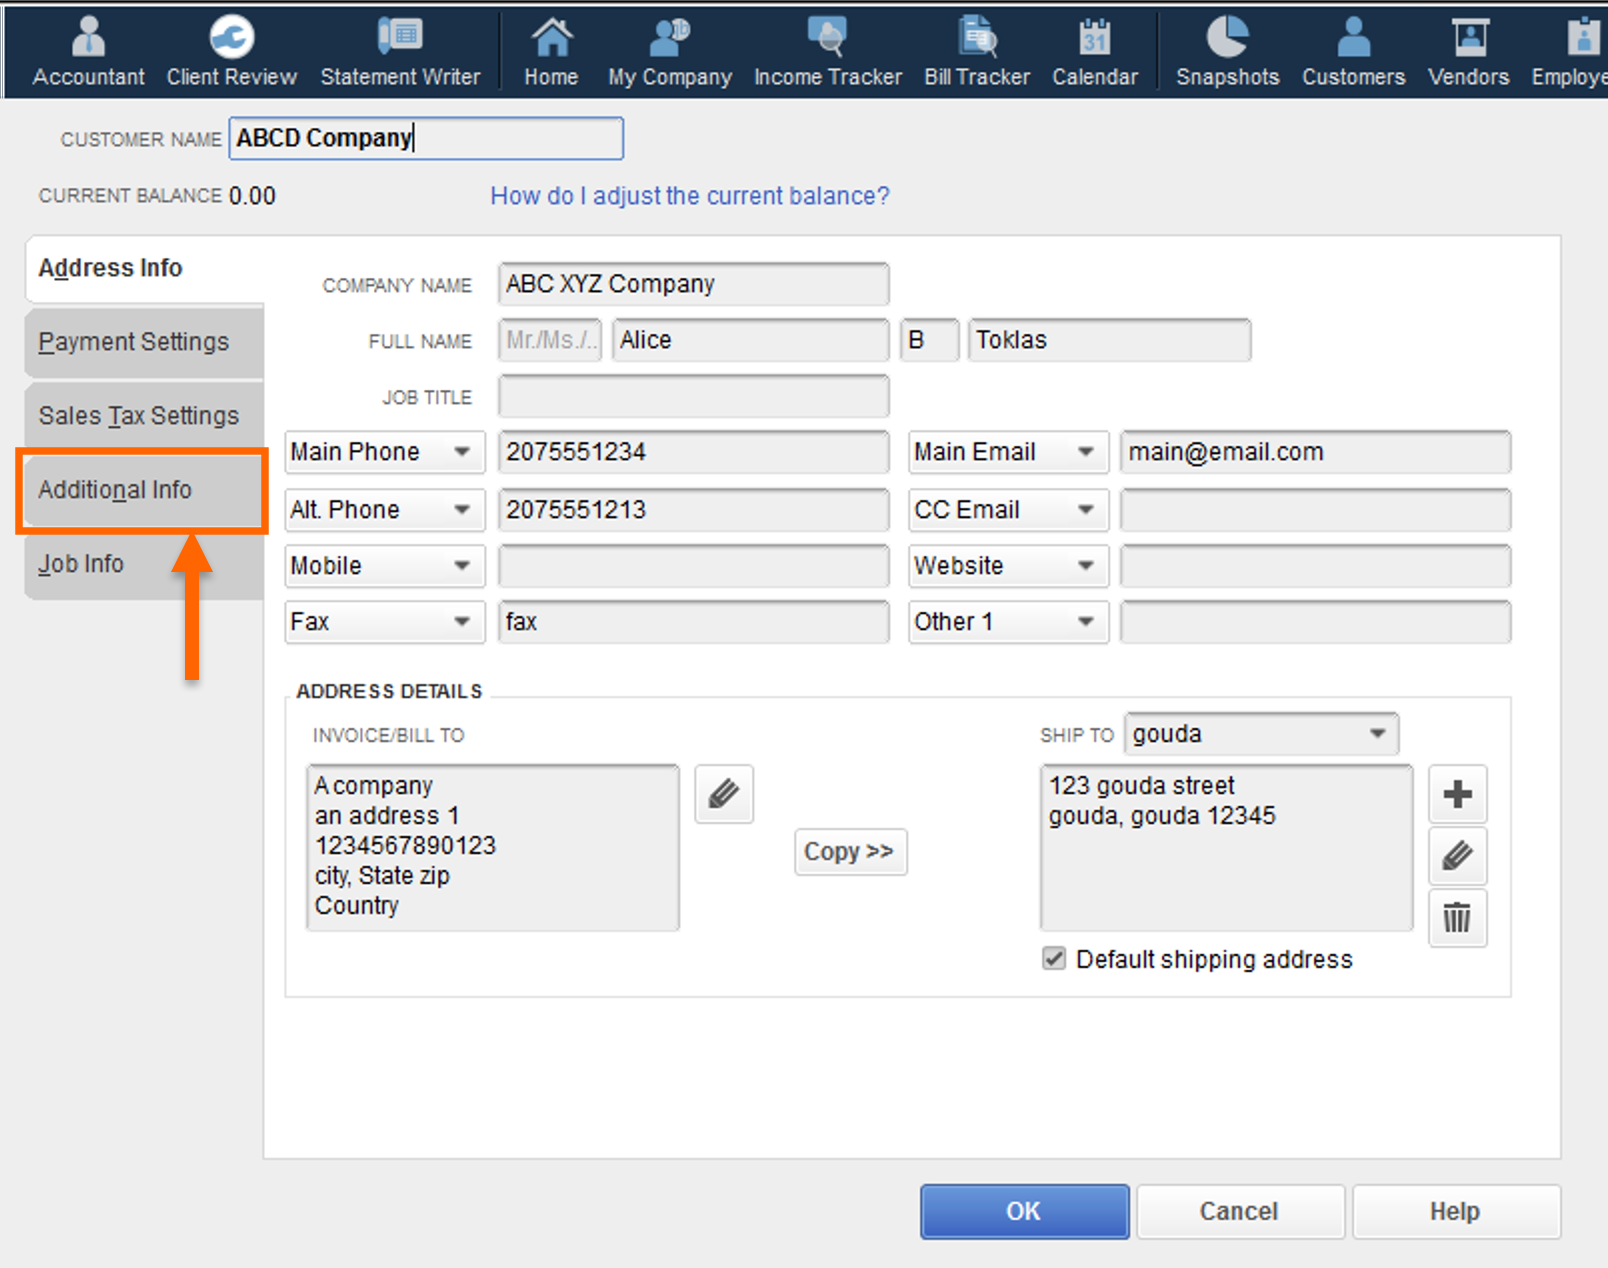Delete the Ship To address with trash icon
Image resolution: width=1608 pixels, height=1268 pixels.
[1457, 918]
